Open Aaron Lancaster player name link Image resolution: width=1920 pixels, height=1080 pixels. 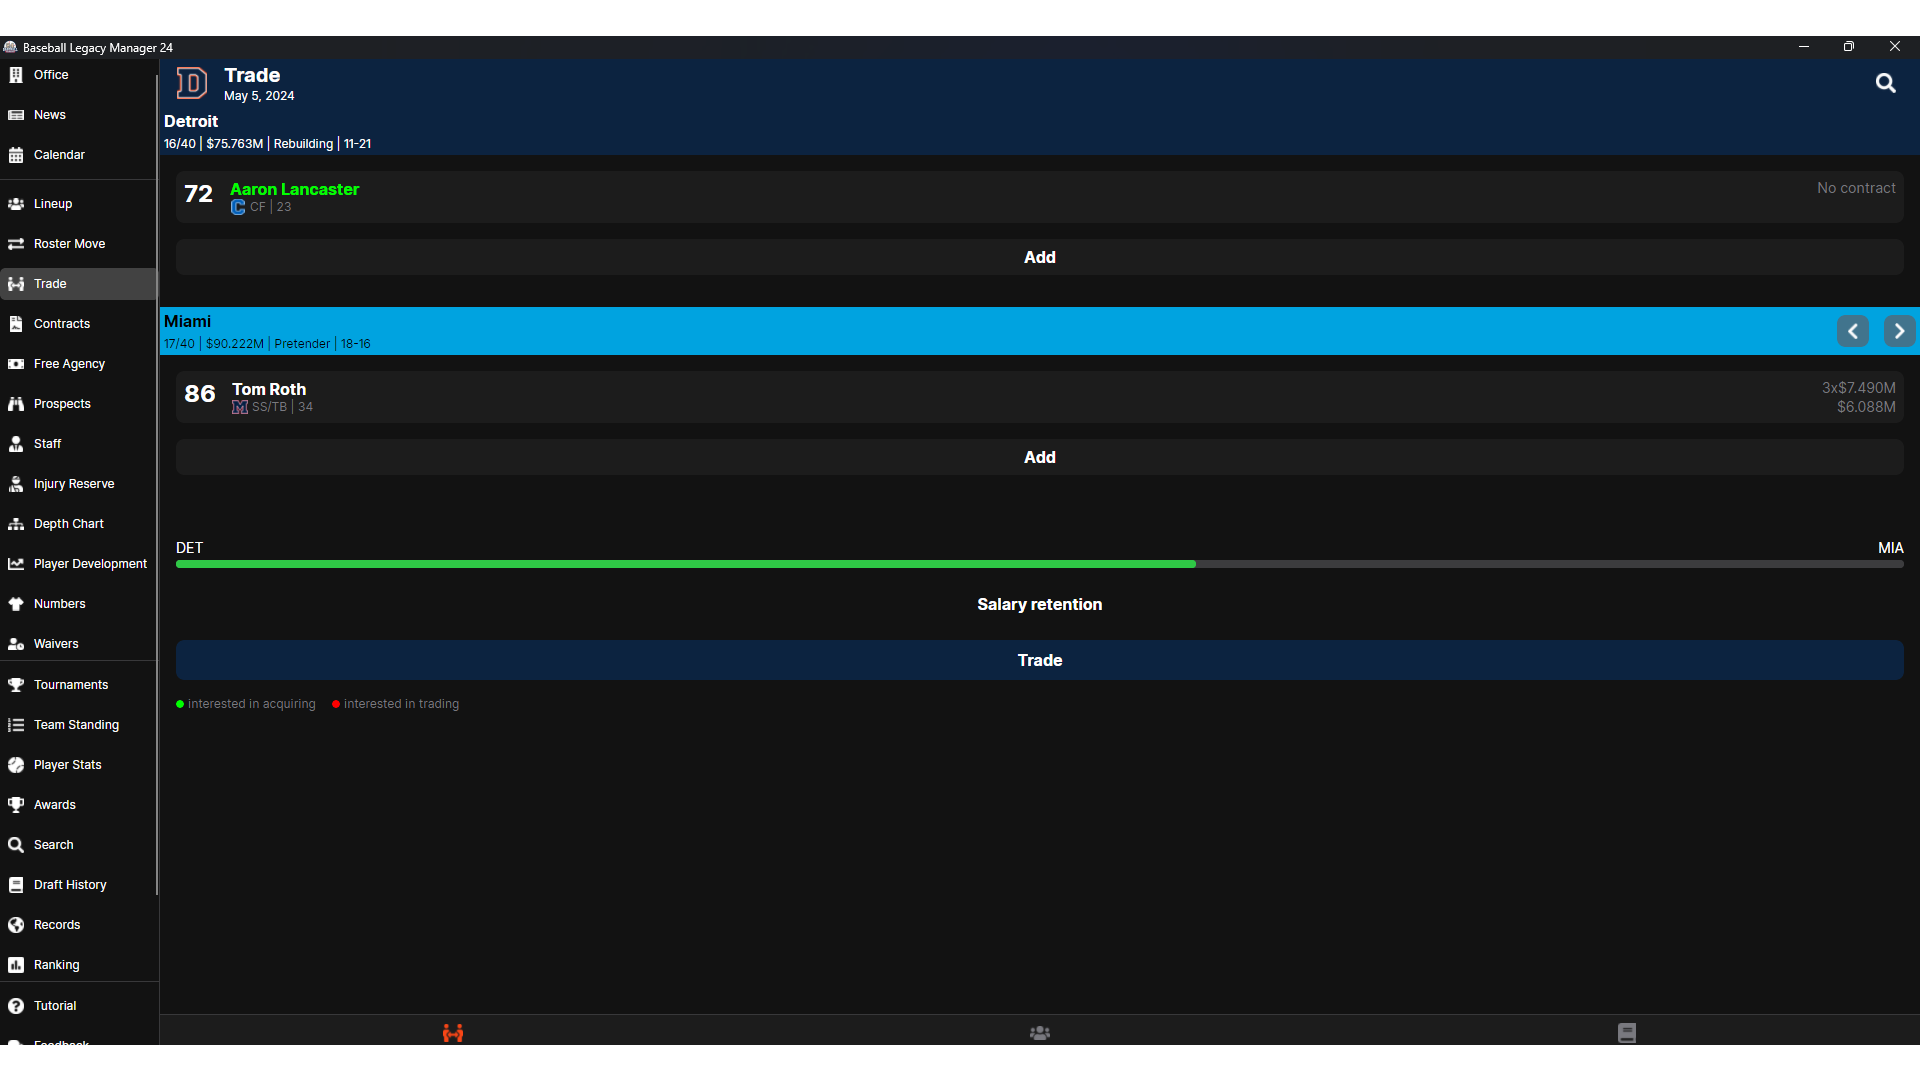point(294,189)
